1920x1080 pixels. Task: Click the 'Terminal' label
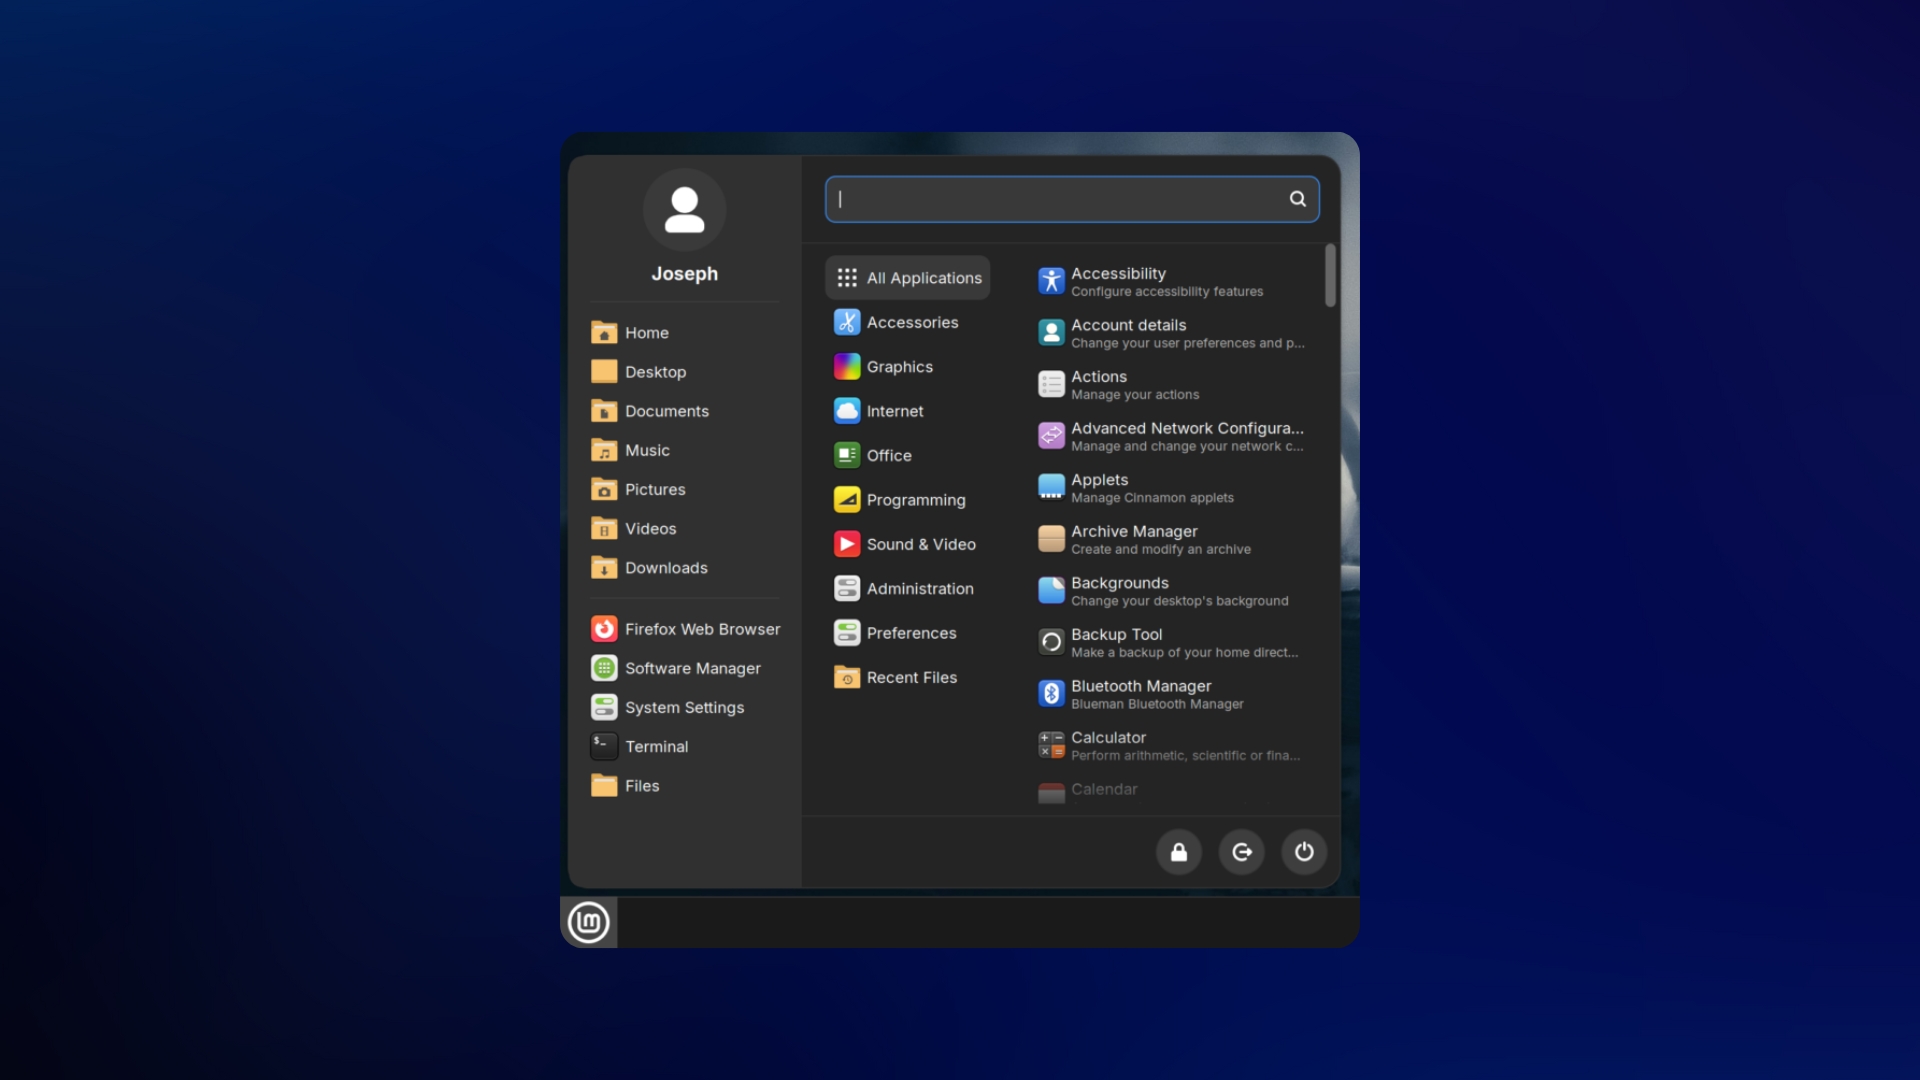coord(656,746)
